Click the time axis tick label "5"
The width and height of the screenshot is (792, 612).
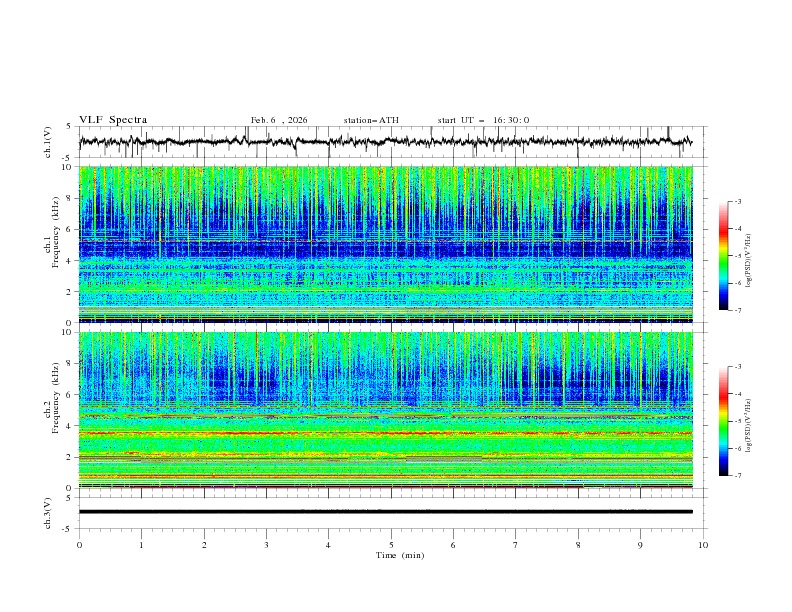coord(391,545)
